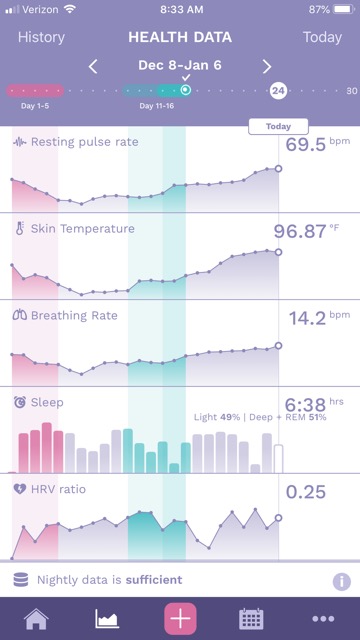Viewport: 360px width, 640px height.
Task: Tap the lungs icon beside Breathing Rate
Action: [x=20, y=315]
